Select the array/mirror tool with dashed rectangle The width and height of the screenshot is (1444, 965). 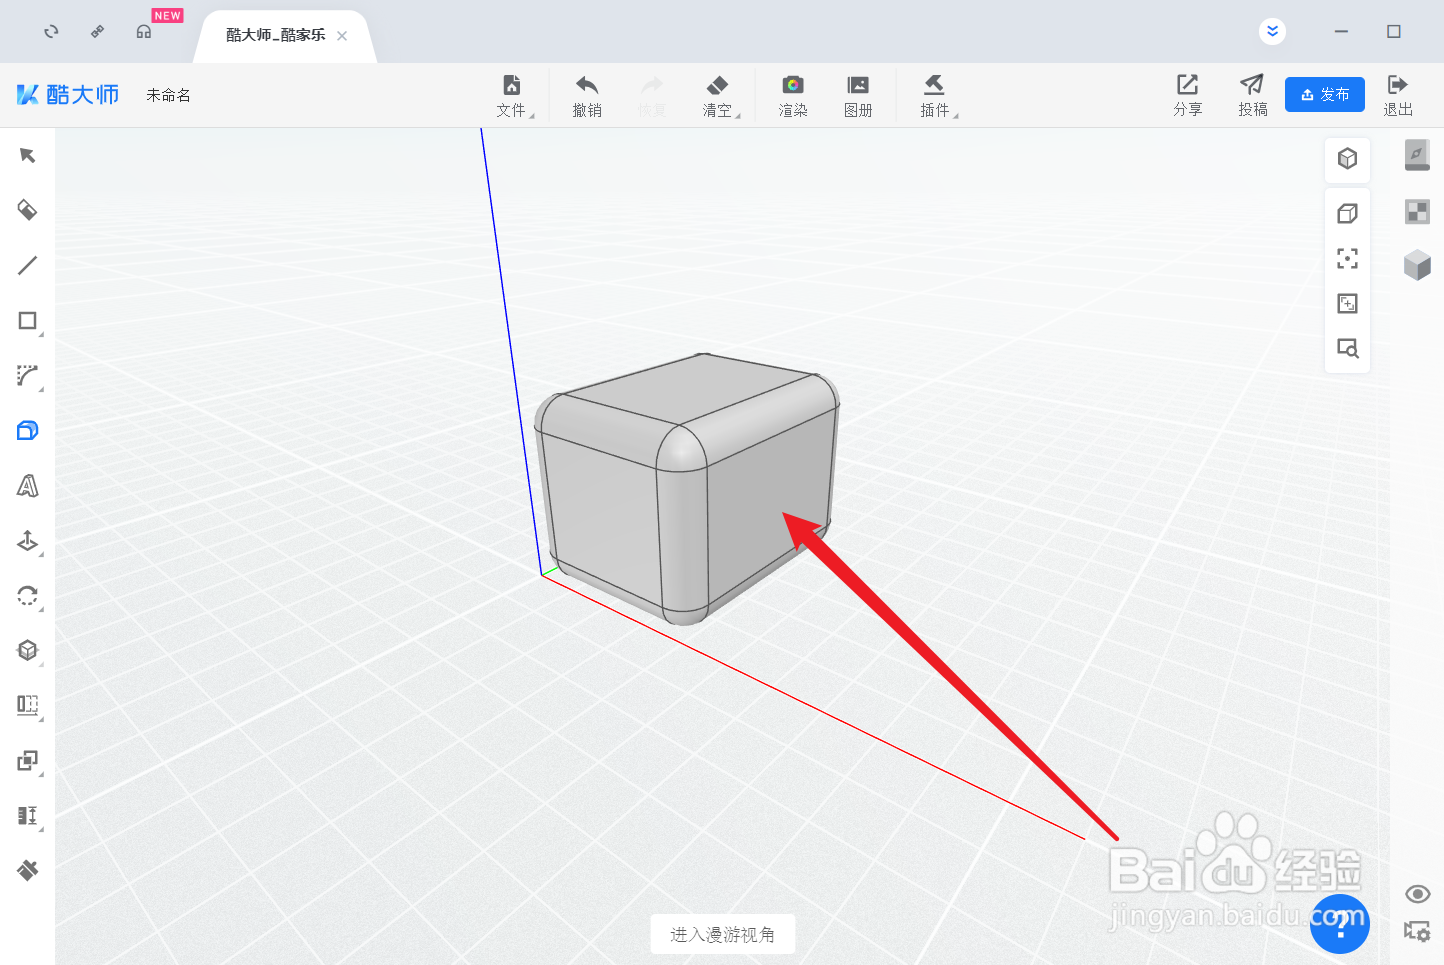point(27,705)
